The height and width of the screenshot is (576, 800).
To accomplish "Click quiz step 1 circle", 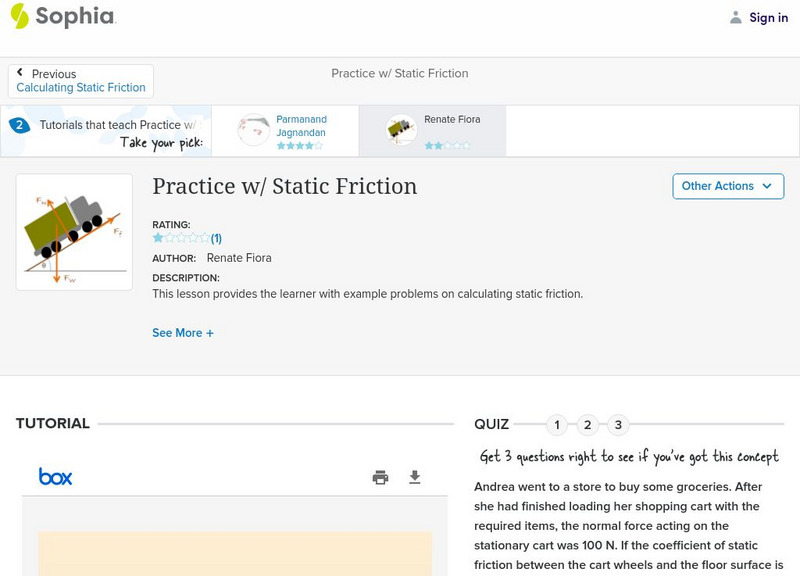I will 556,425.
